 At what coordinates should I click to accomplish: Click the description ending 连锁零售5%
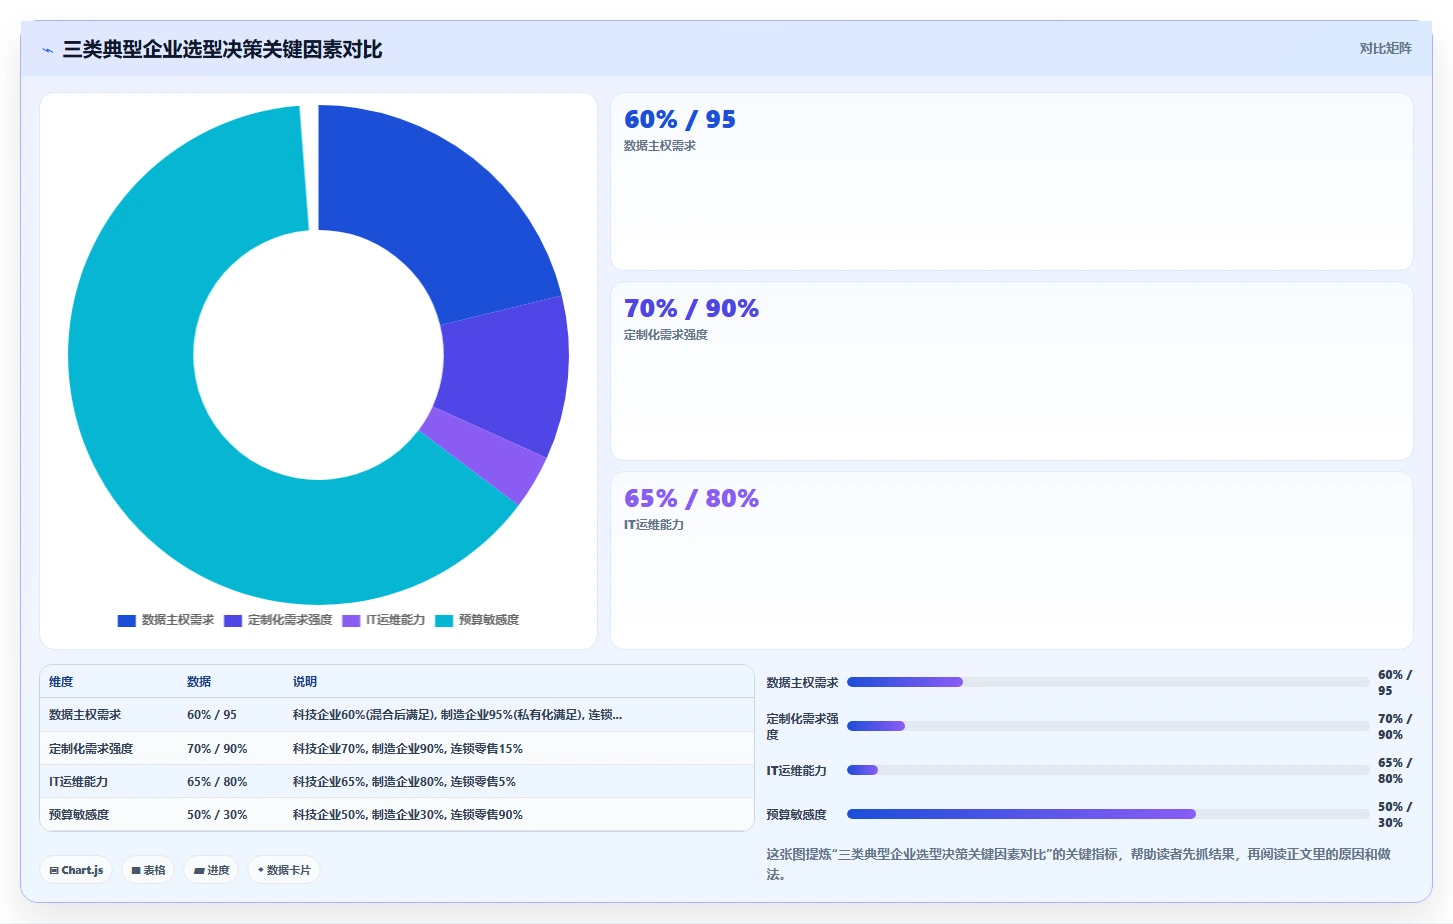(x=404, y=782)
